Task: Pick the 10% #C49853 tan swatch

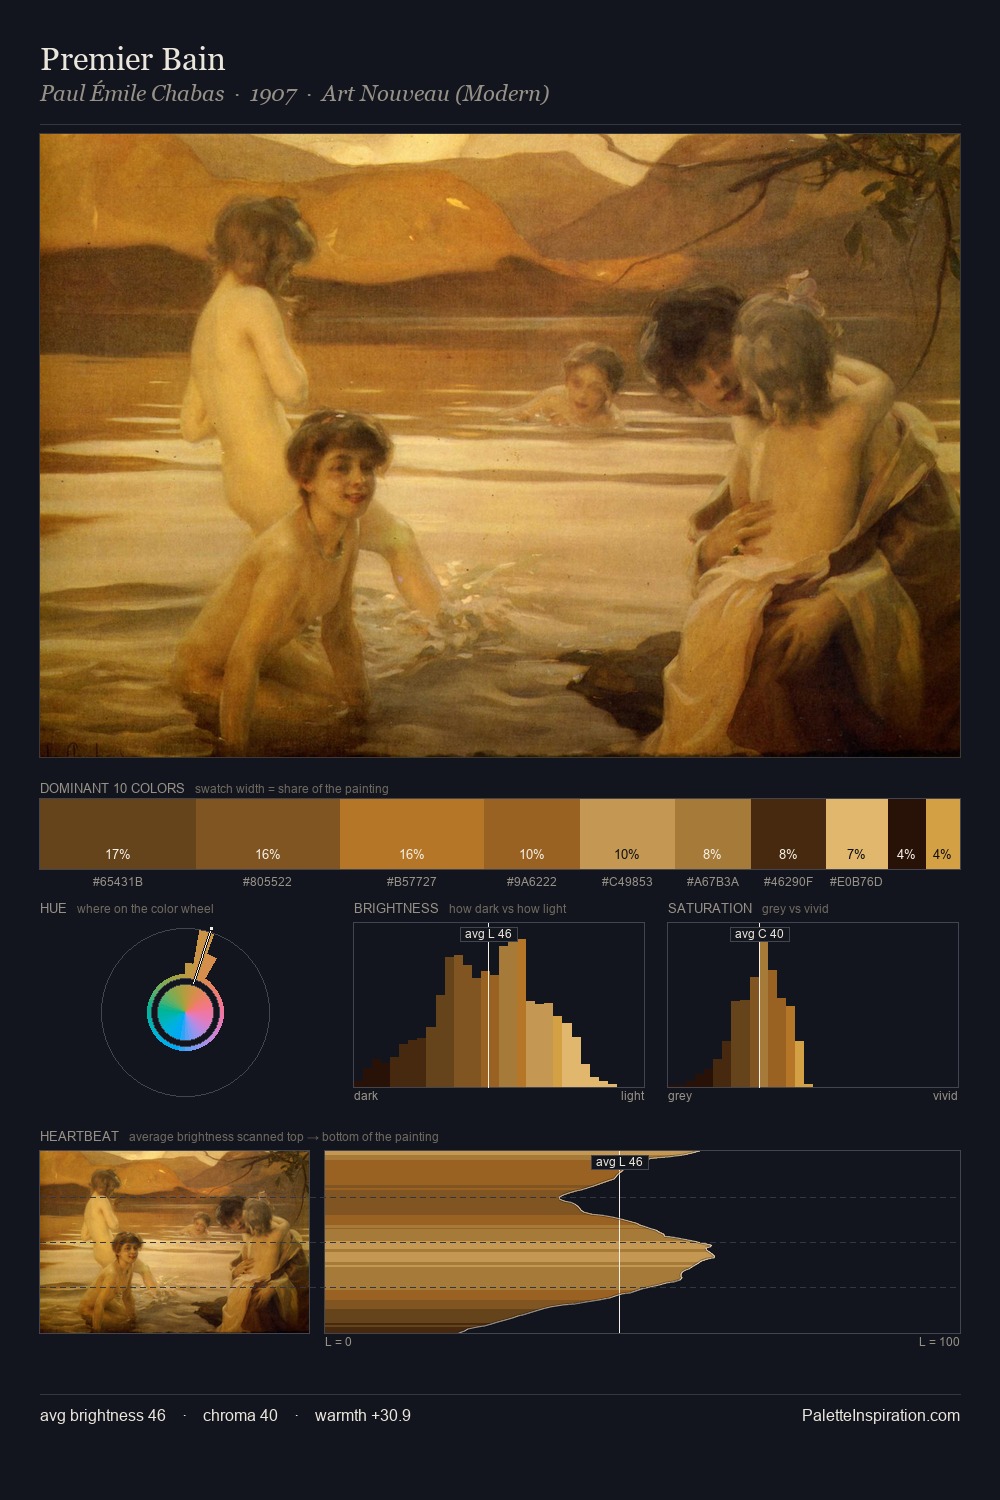Action: [627, 834]
